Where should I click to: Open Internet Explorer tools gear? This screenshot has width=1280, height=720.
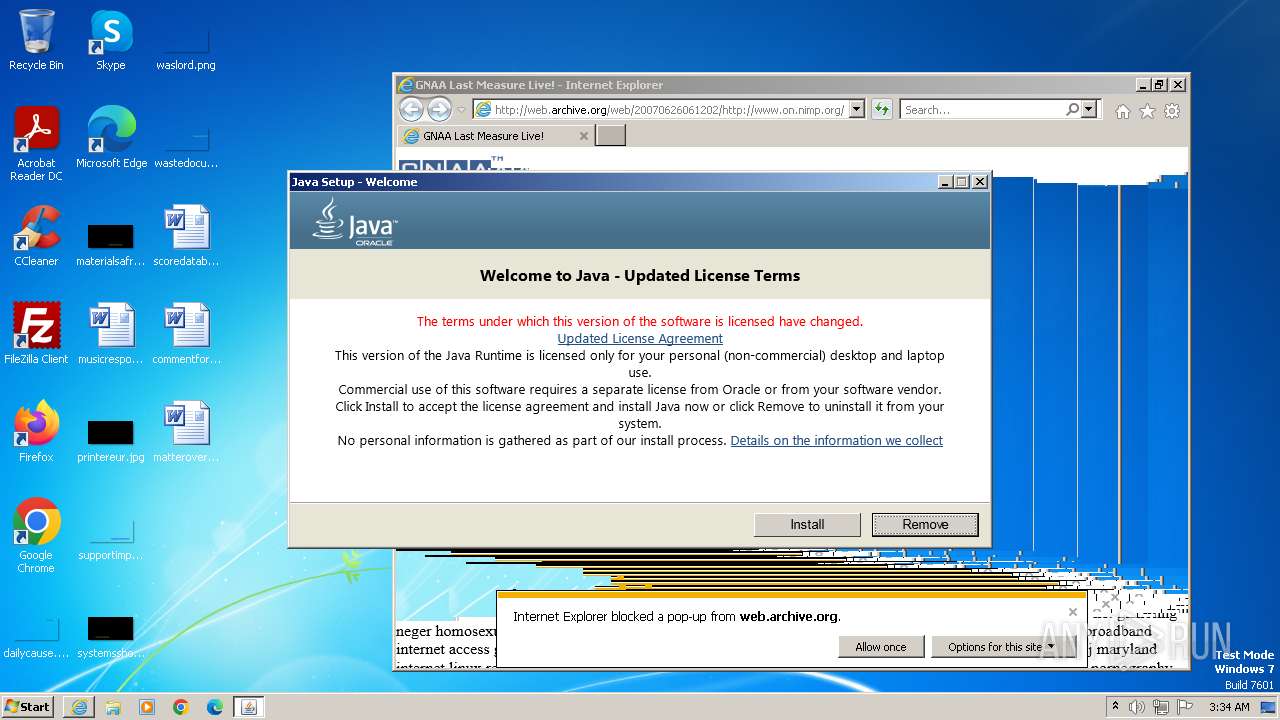click(x=1172, y=111)
